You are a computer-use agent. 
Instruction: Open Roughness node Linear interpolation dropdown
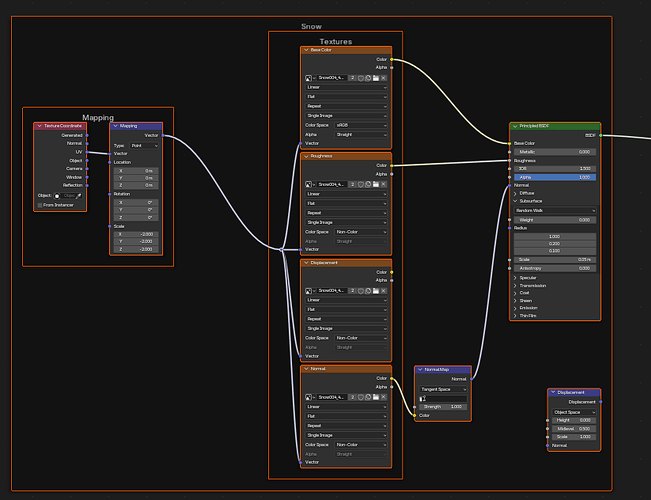[x=346, y=194]
